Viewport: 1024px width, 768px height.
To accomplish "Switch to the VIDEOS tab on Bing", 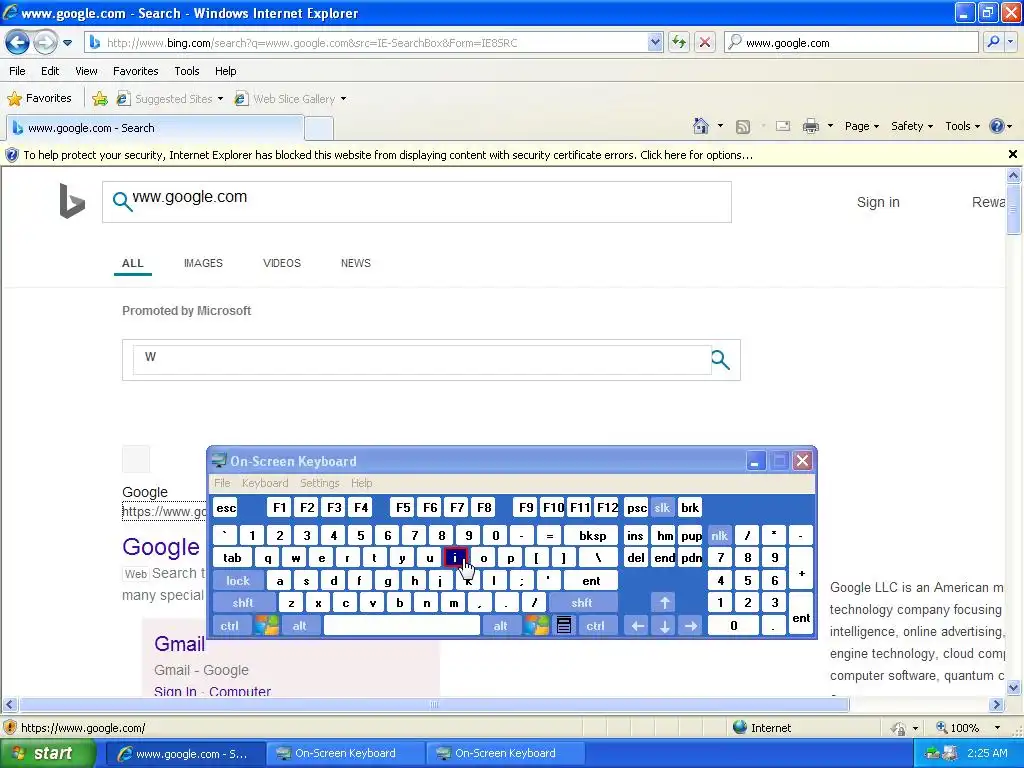I will click(281, 263).
